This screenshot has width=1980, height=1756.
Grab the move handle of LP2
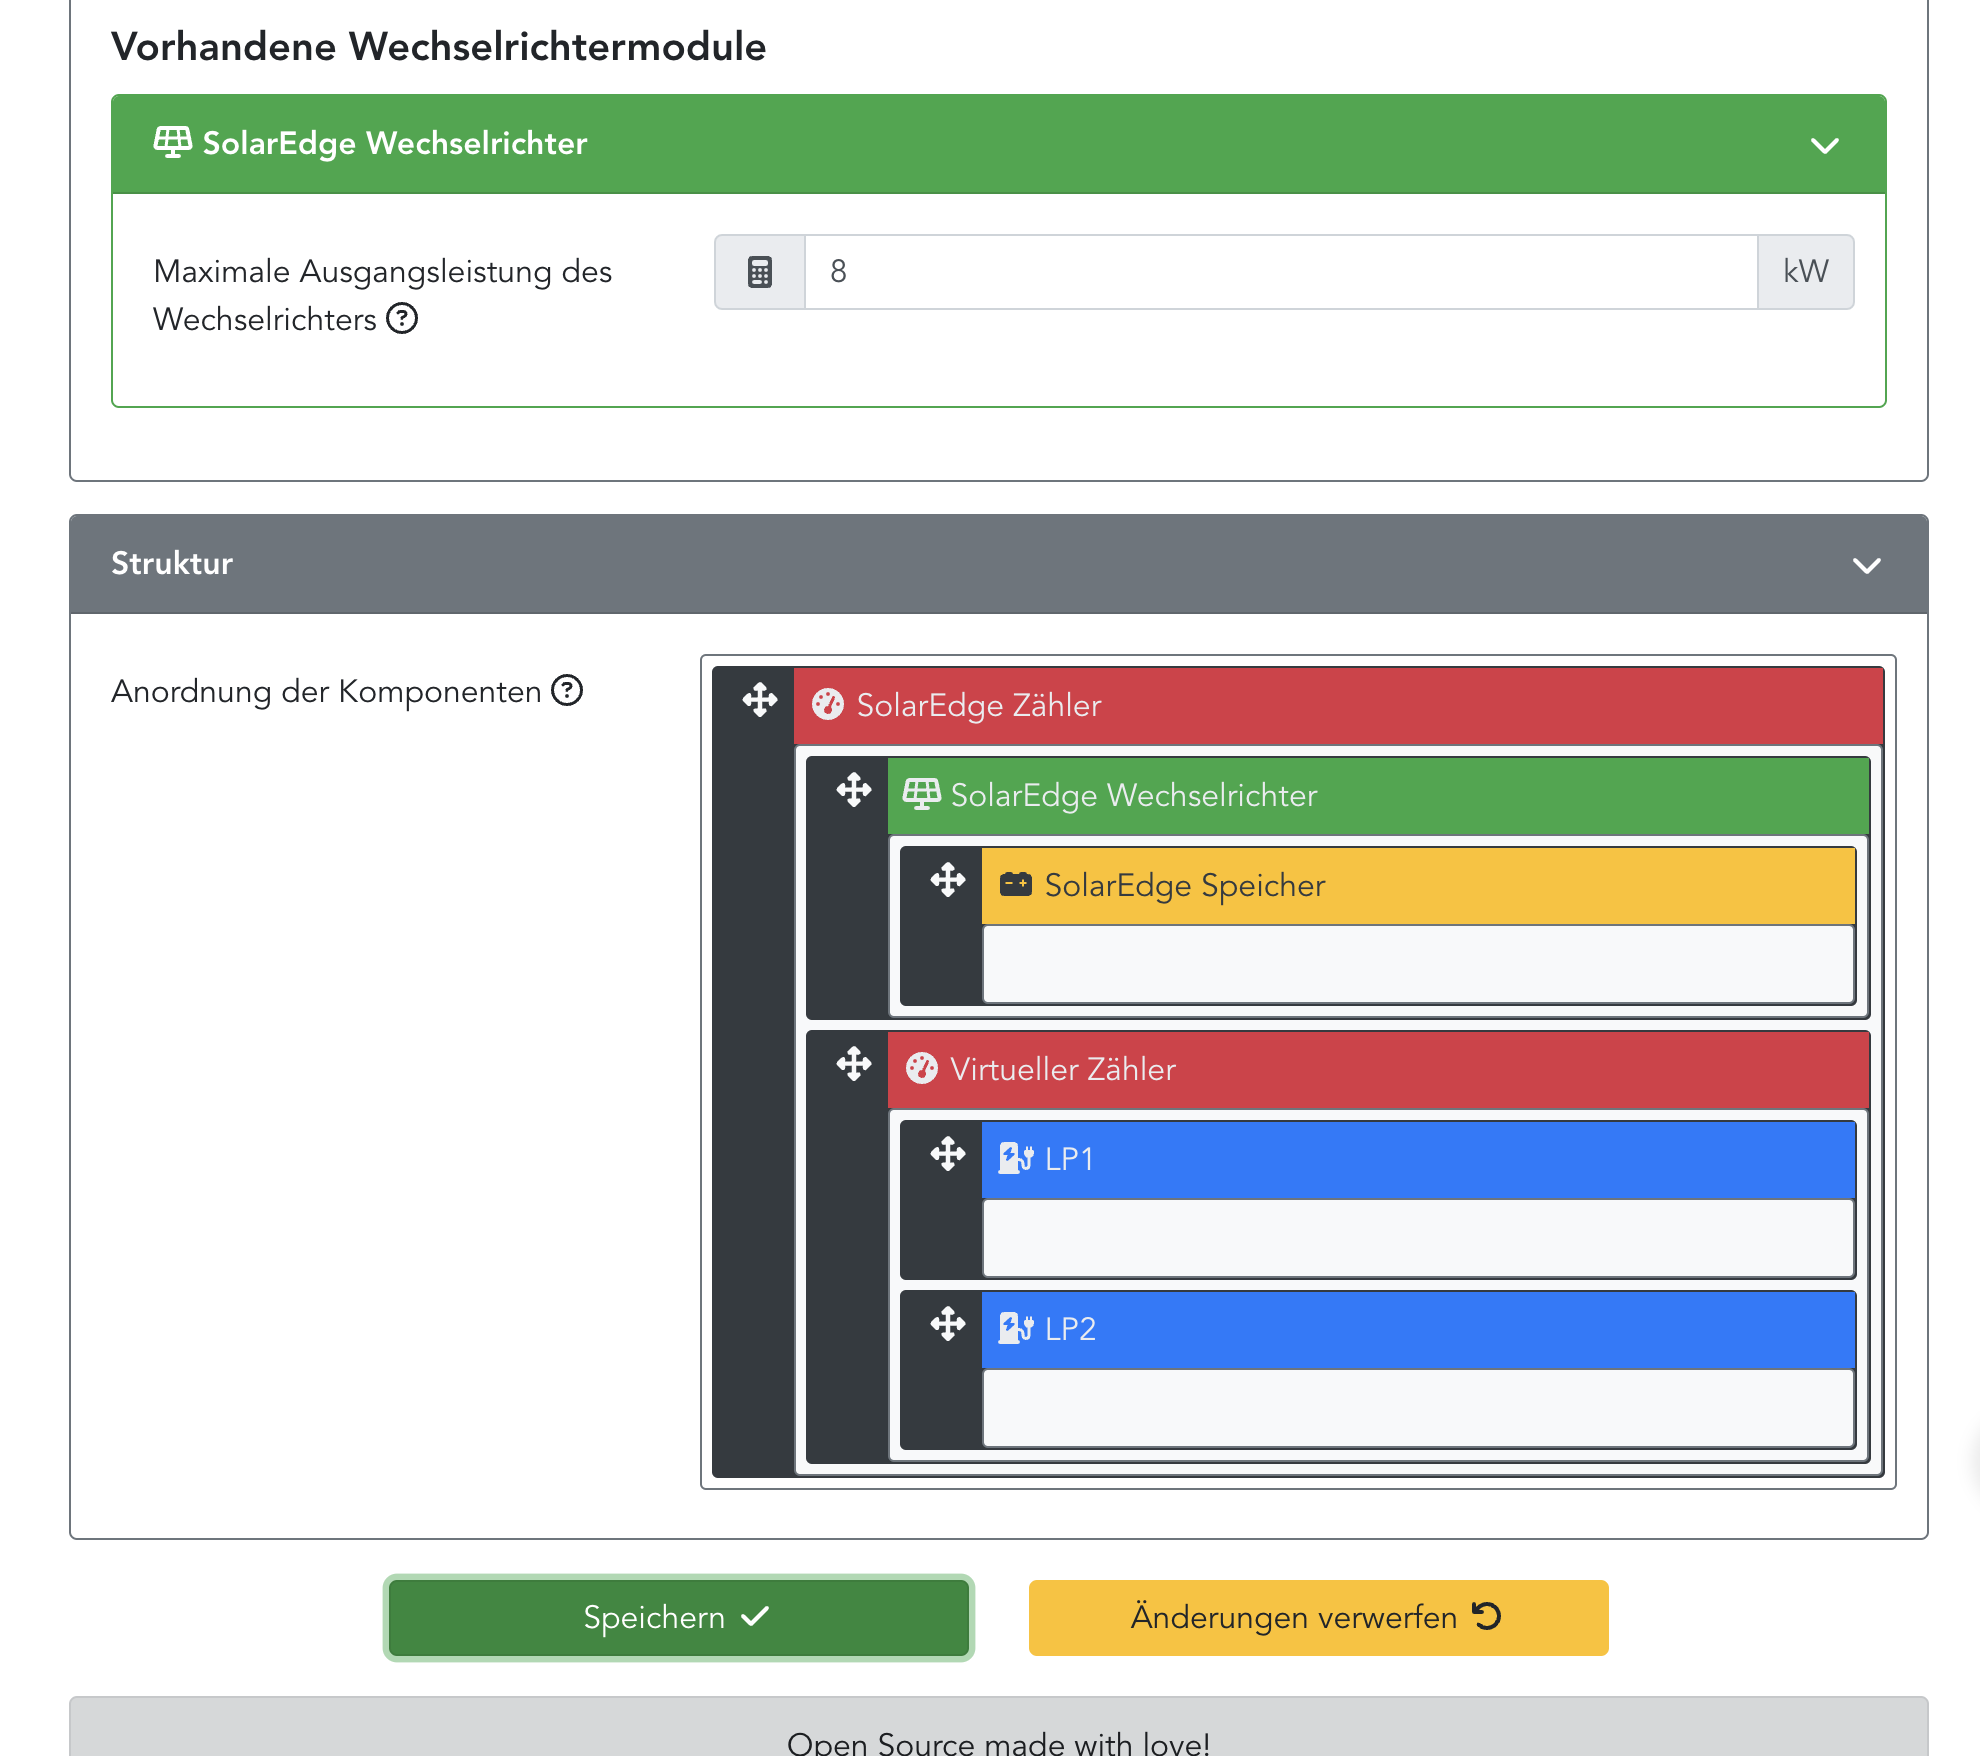948,1324
